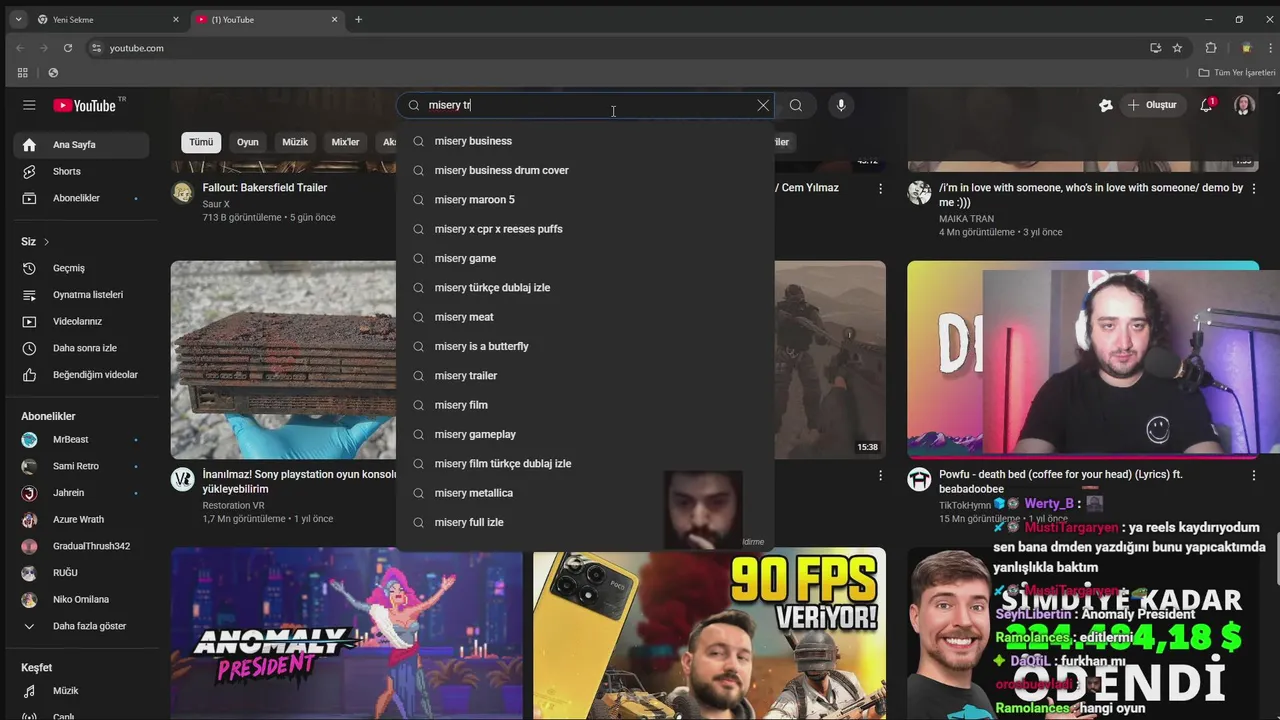This screenshot has width=1280, height=720.
Task: Open more options for Cem Yılmaz video
Action: coord(880,188)
